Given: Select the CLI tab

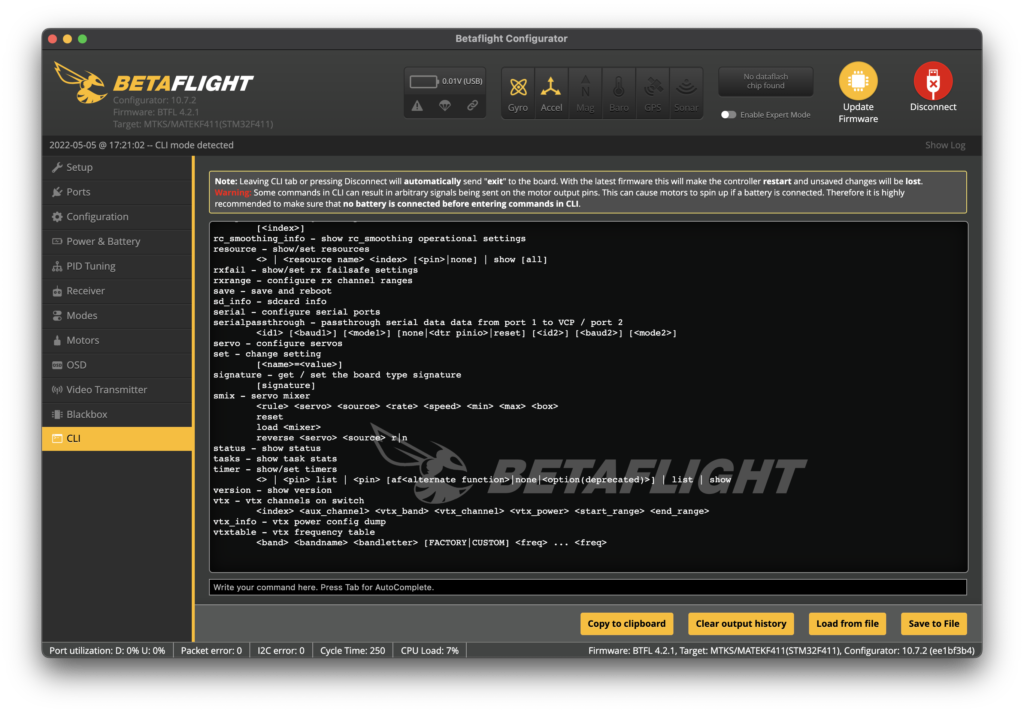Looking at the screenshot, I should 118,439.
